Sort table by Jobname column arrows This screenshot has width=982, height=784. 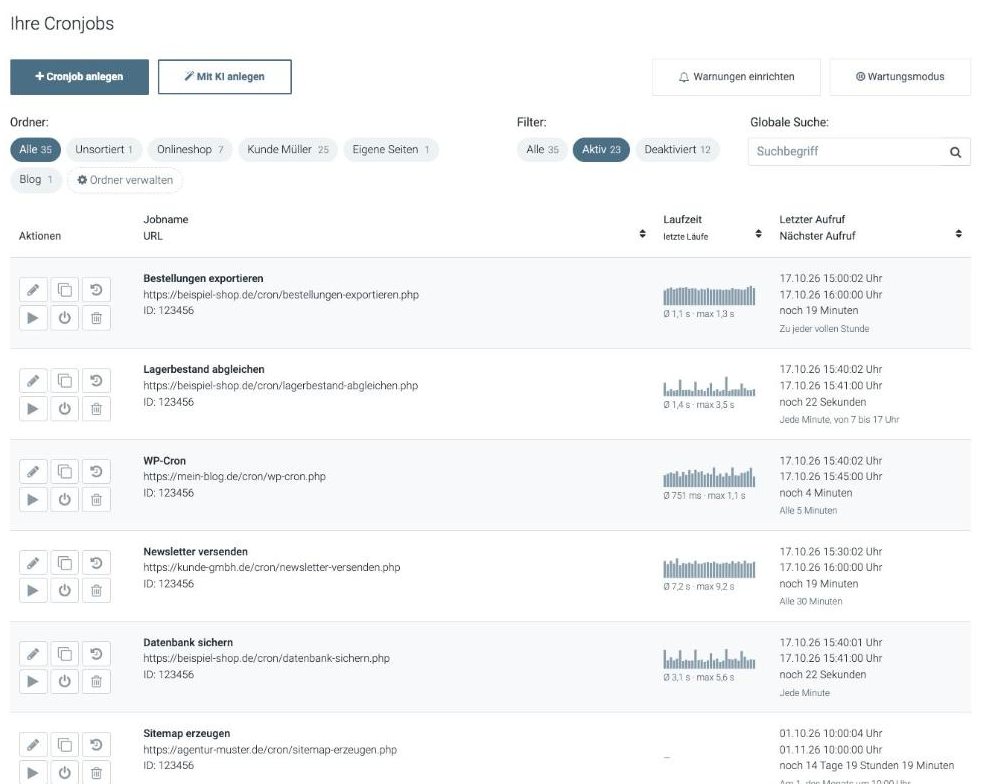(x=642, y=234)
